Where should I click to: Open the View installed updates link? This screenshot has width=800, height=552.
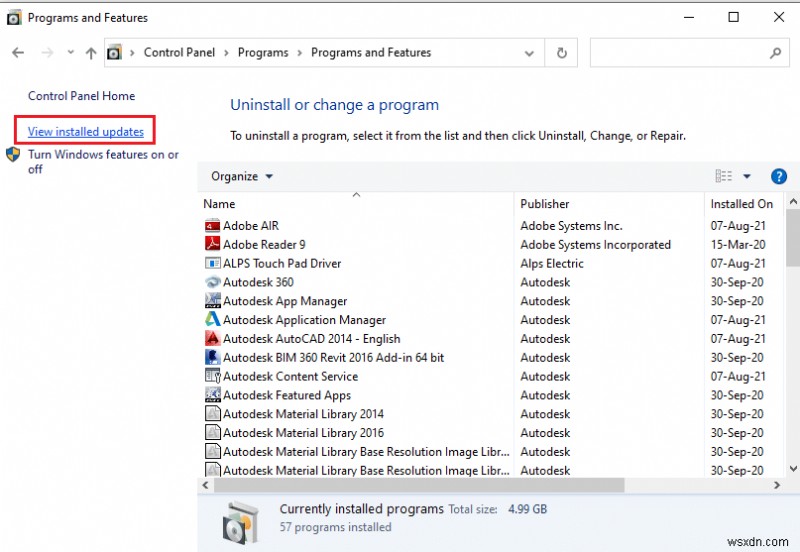click(x=86, y=132)
